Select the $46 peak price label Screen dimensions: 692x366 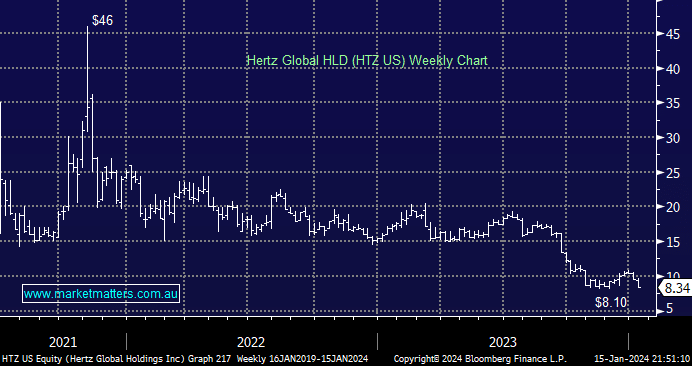tap(102, 20)
